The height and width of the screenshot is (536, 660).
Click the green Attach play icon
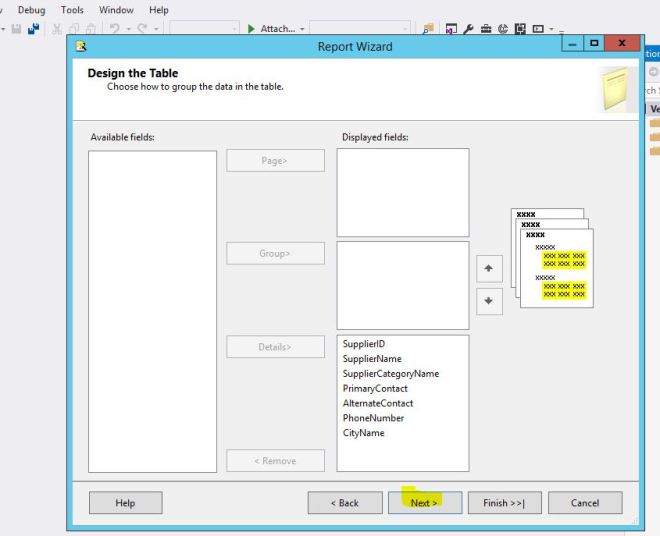point(252,29)
